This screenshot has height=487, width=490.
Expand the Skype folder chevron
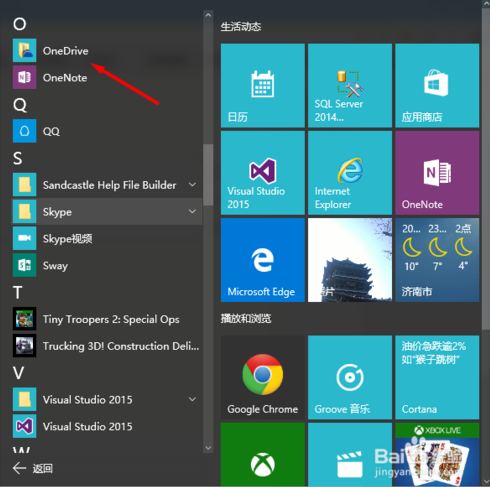click(x=192, y=211)
